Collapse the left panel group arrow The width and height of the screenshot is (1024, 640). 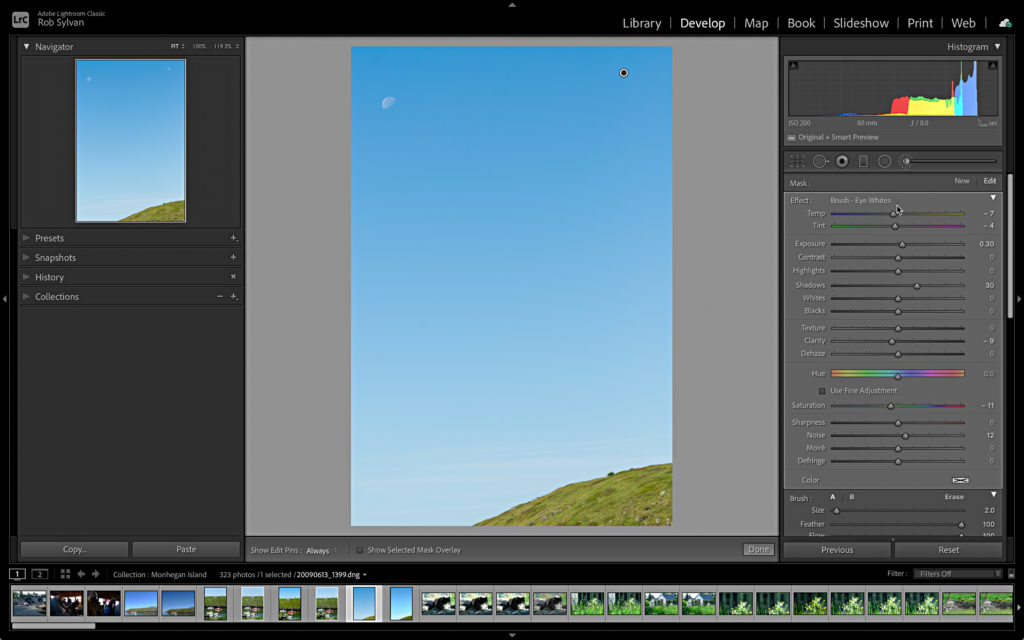(x=5, y=298)
